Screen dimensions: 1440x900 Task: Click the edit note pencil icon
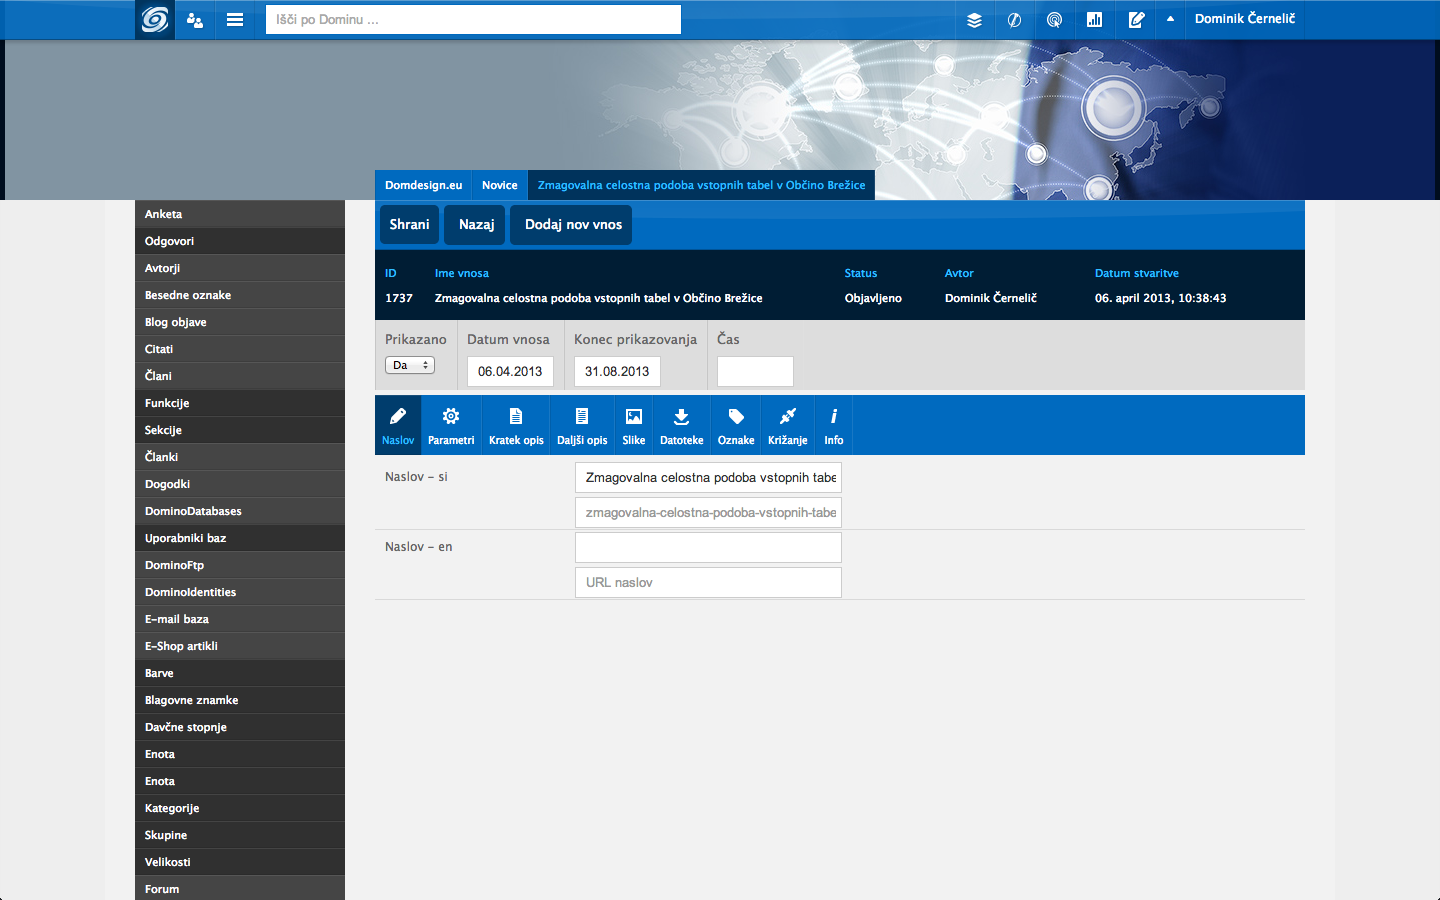[x=1136, y=19]
